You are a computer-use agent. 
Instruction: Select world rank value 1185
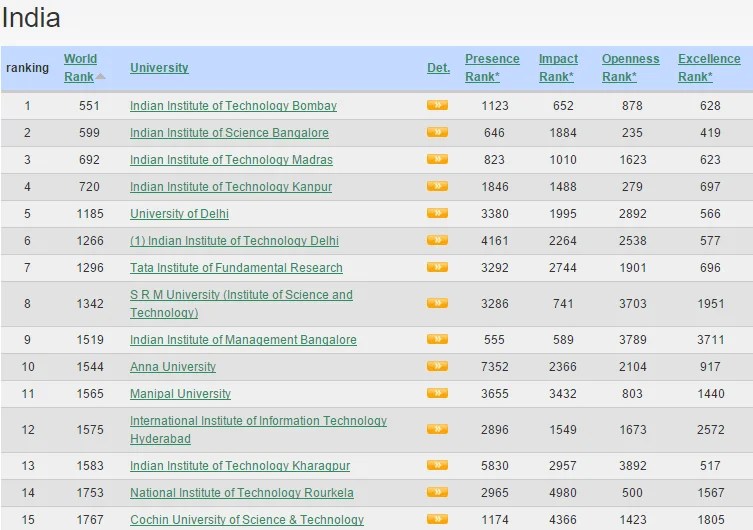tap(90, 214)
